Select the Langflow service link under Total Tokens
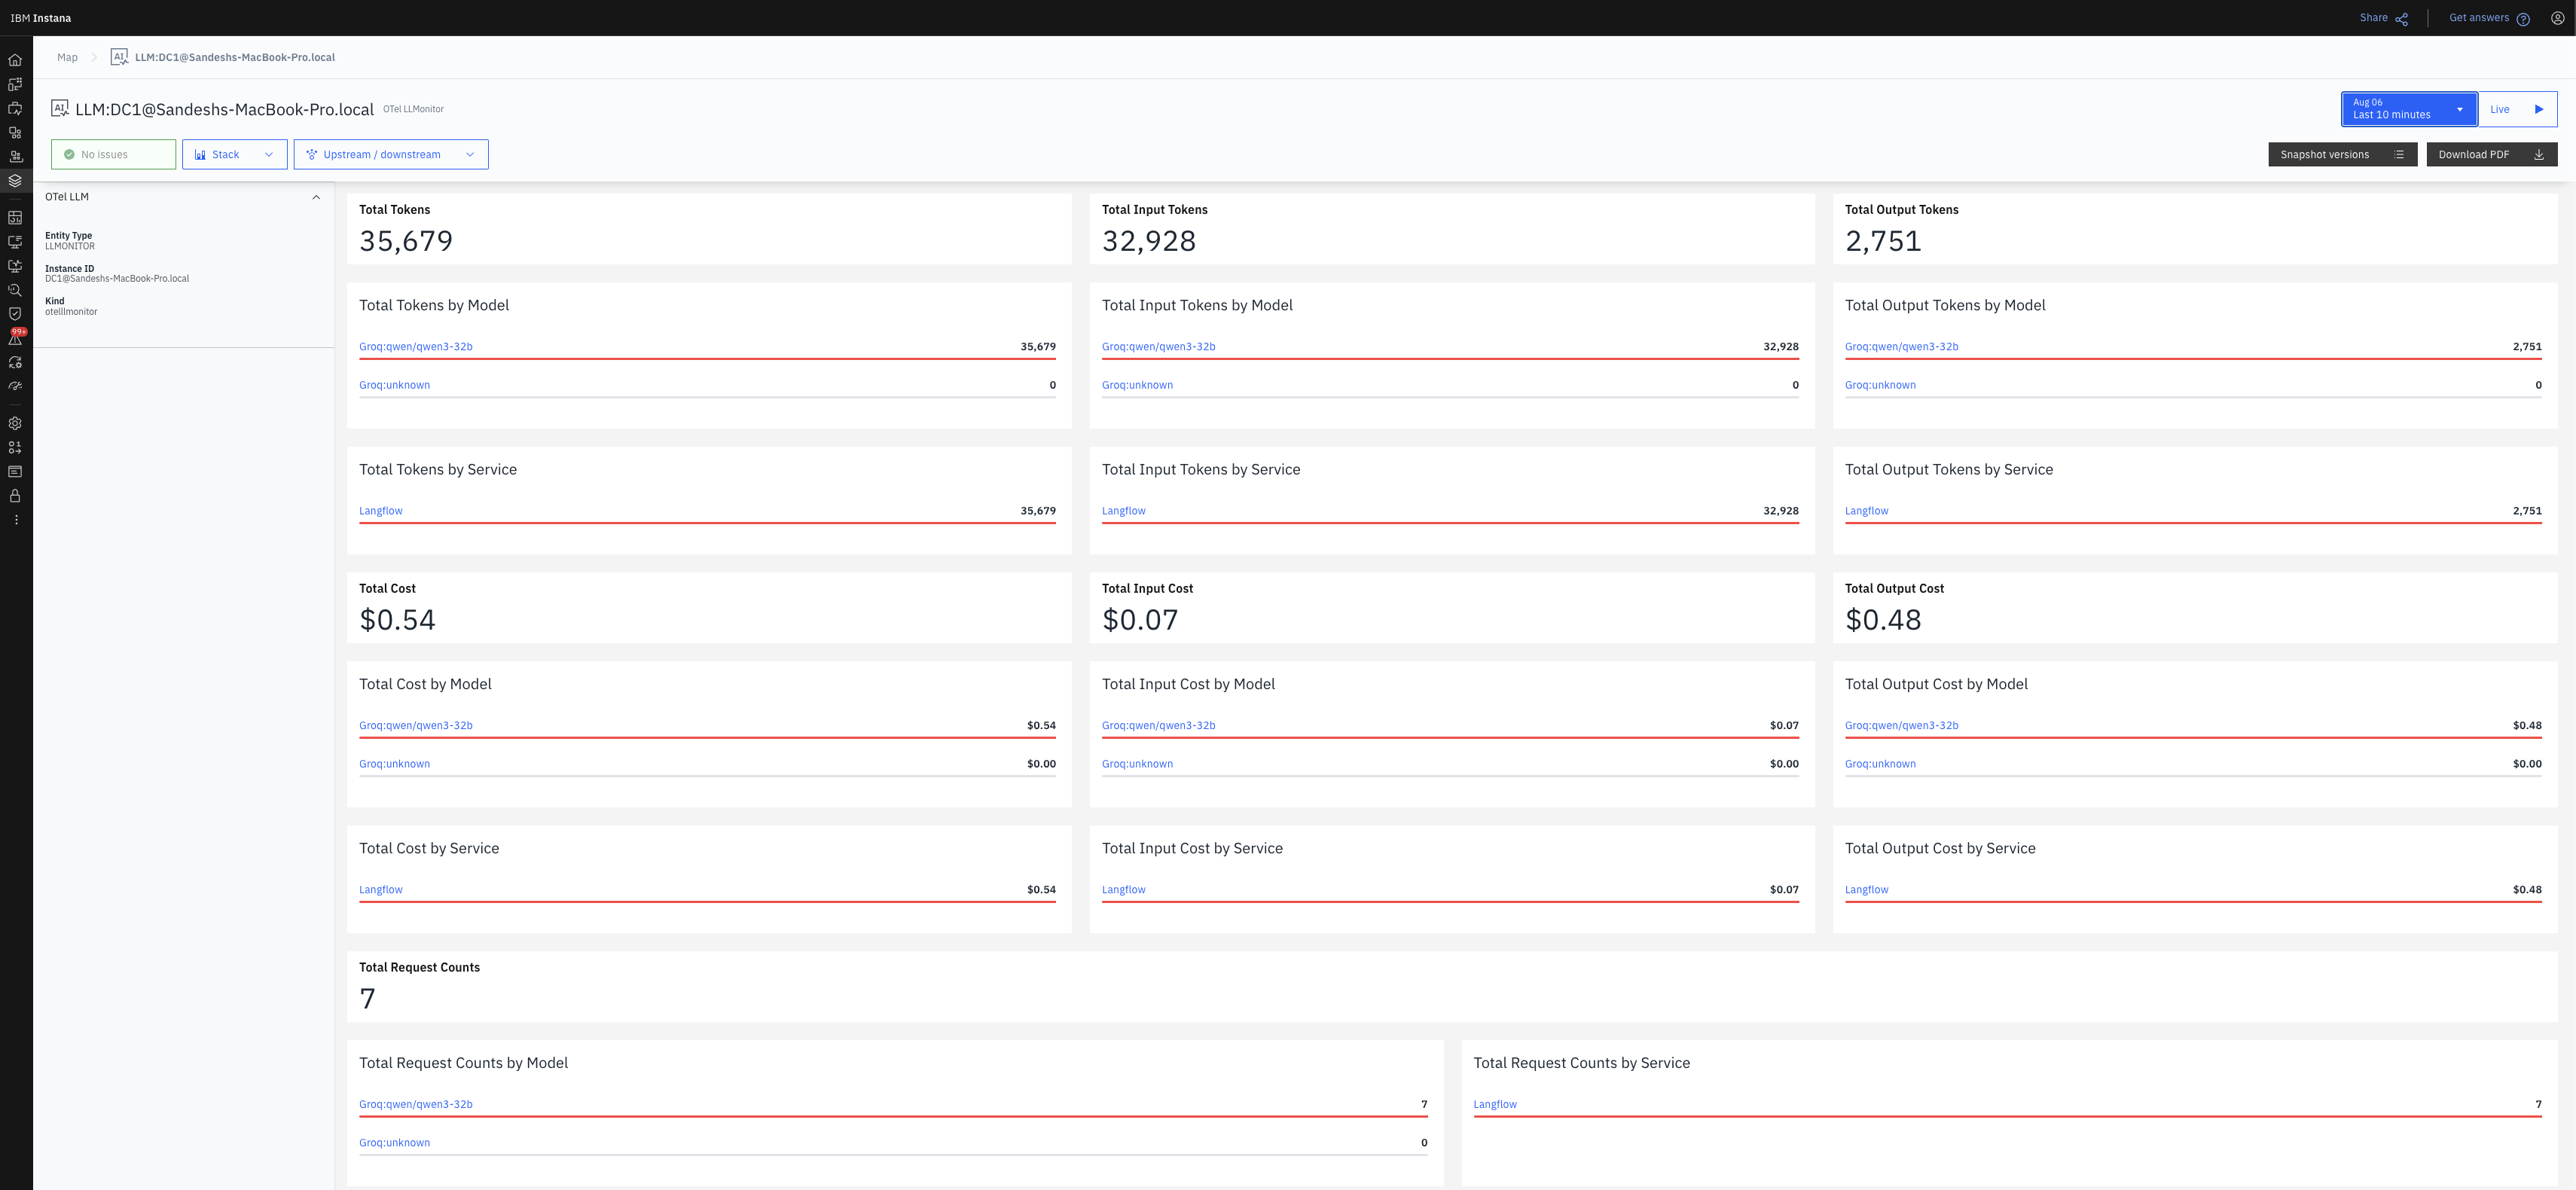This screenshot has width=2576, height=1190. click(x=381, y=510)
